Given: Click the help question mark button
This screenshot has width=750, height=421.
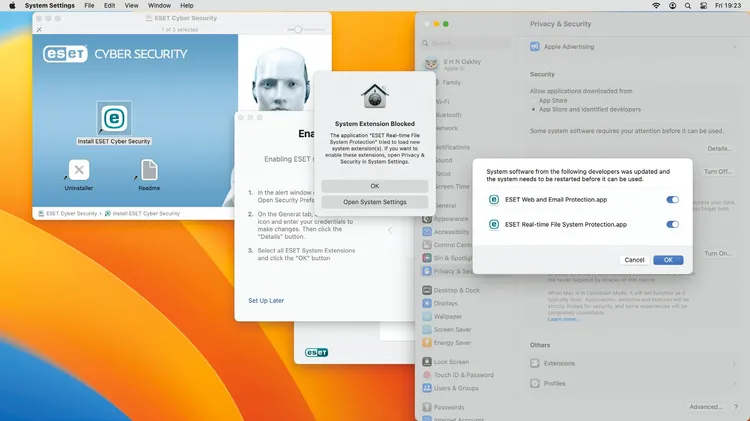Looking at the screenshot, I should pyautogui.click(x=736, y=407).
